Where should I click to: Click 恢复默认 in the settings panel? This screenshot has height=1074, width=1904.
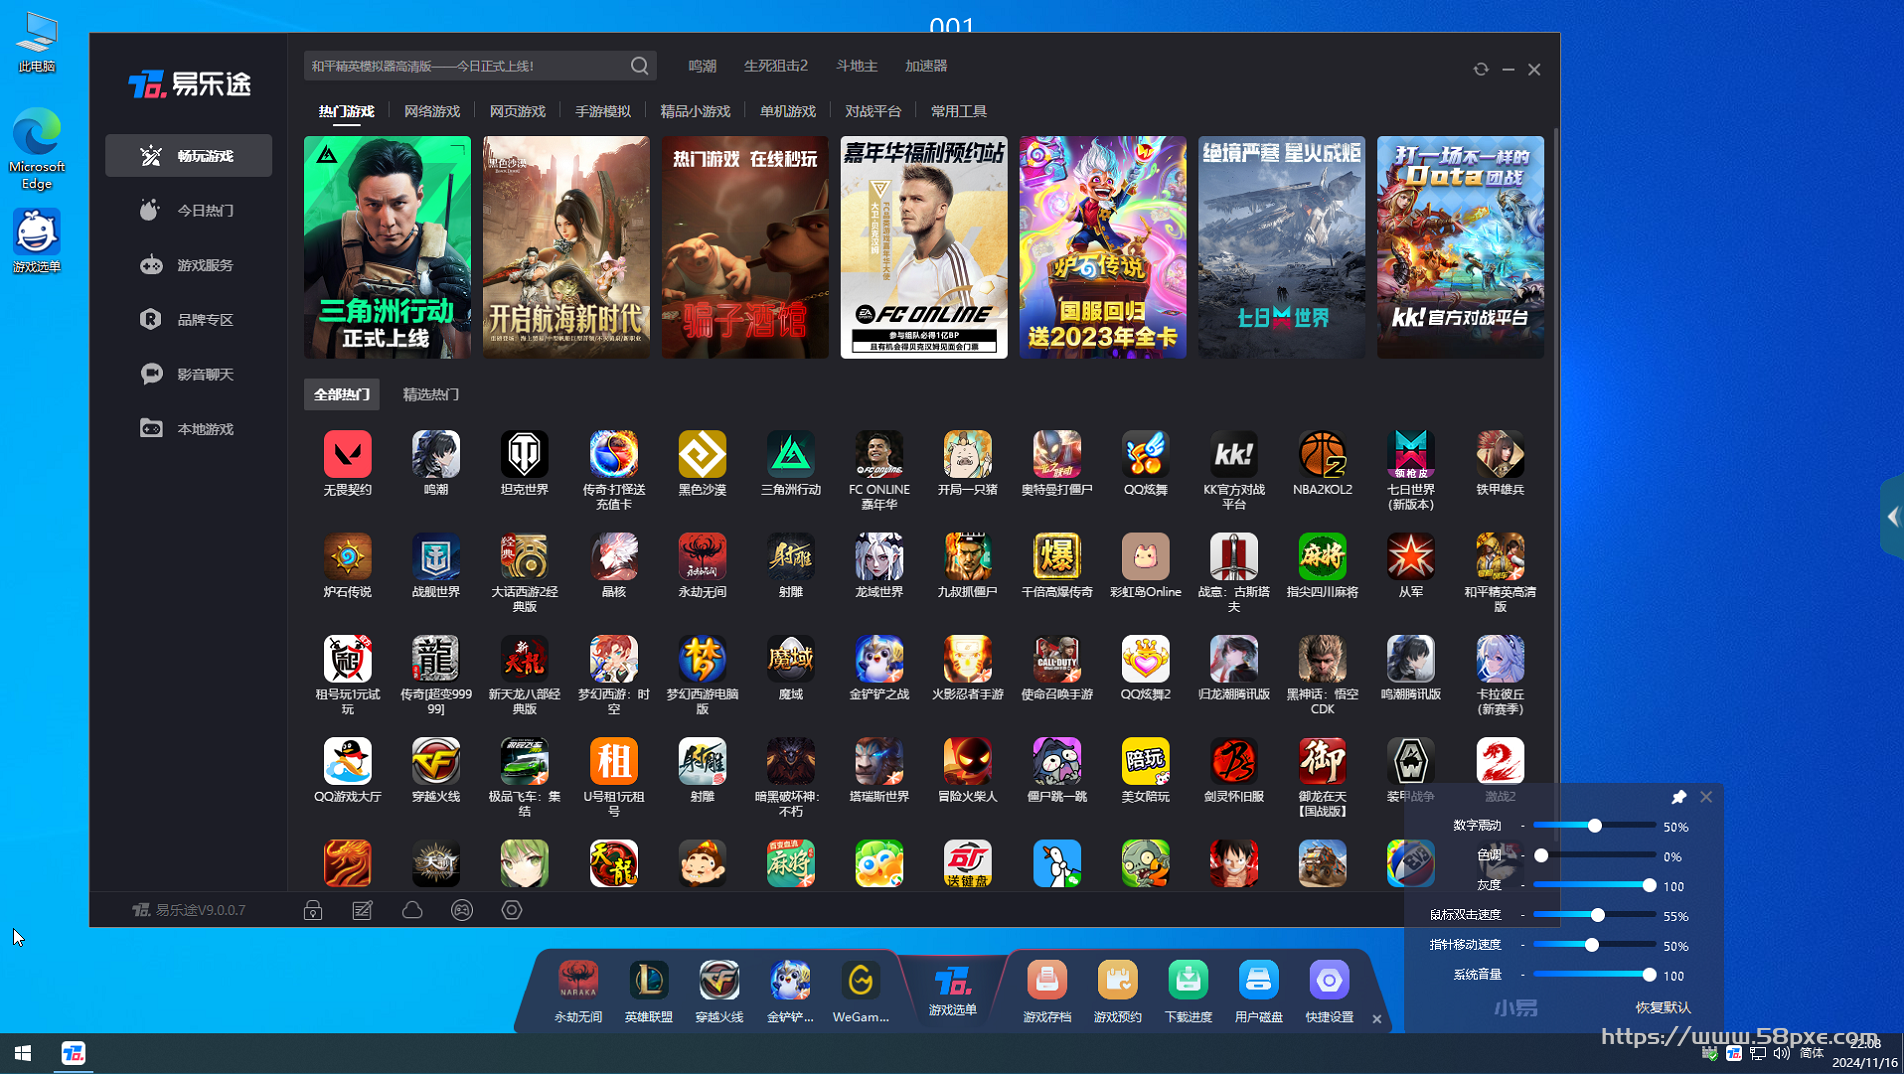coord(1663,1007)
